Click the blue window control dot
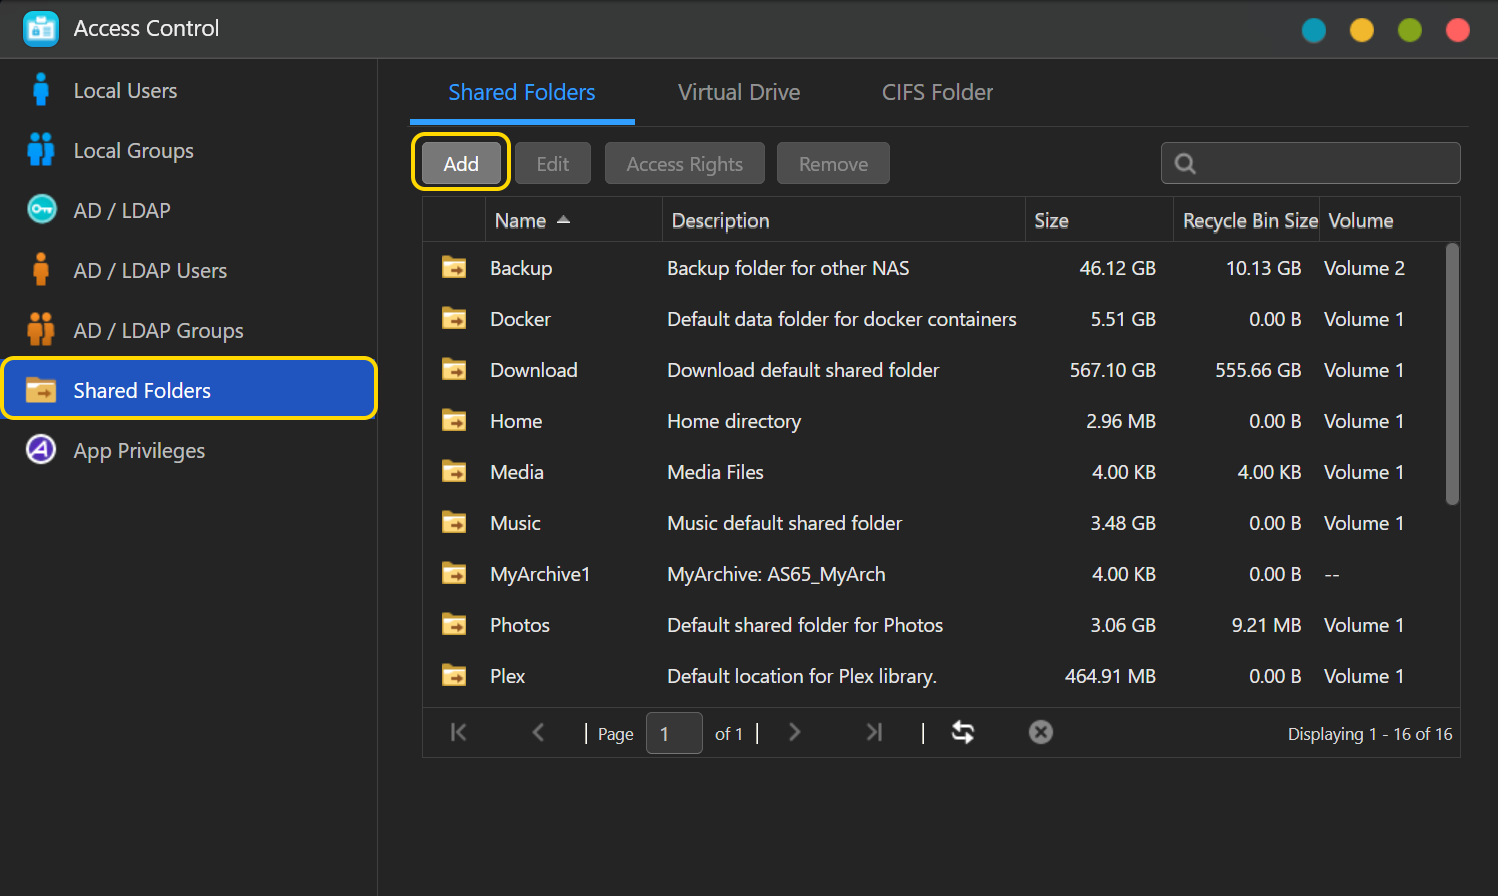 click(1314, 30)
